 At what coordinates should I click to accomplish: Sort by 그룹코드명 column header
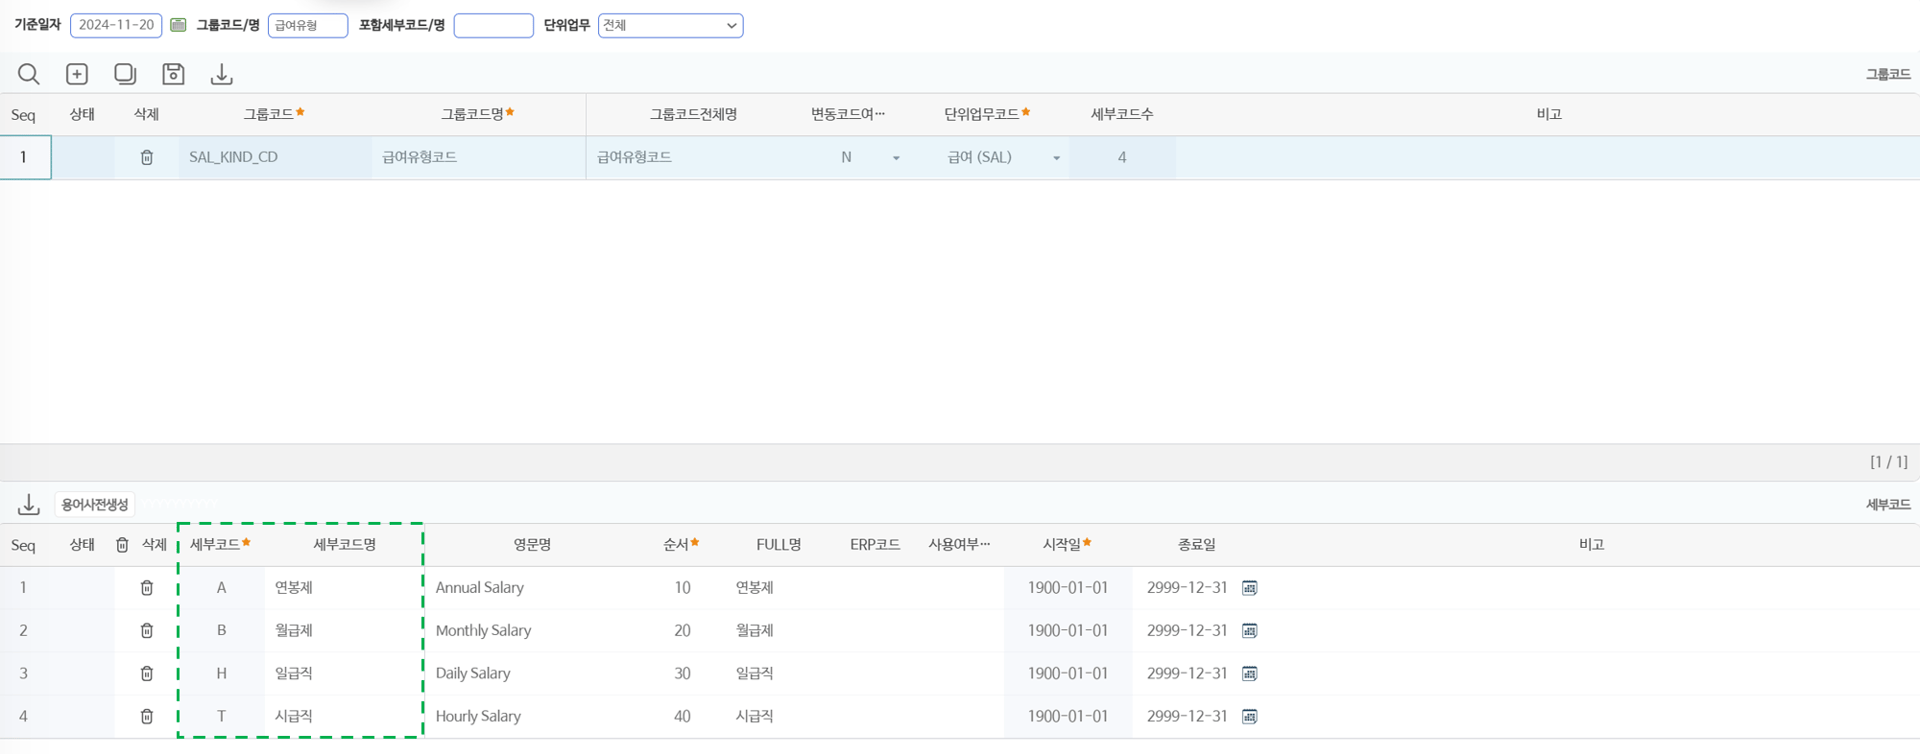point(477,114)
